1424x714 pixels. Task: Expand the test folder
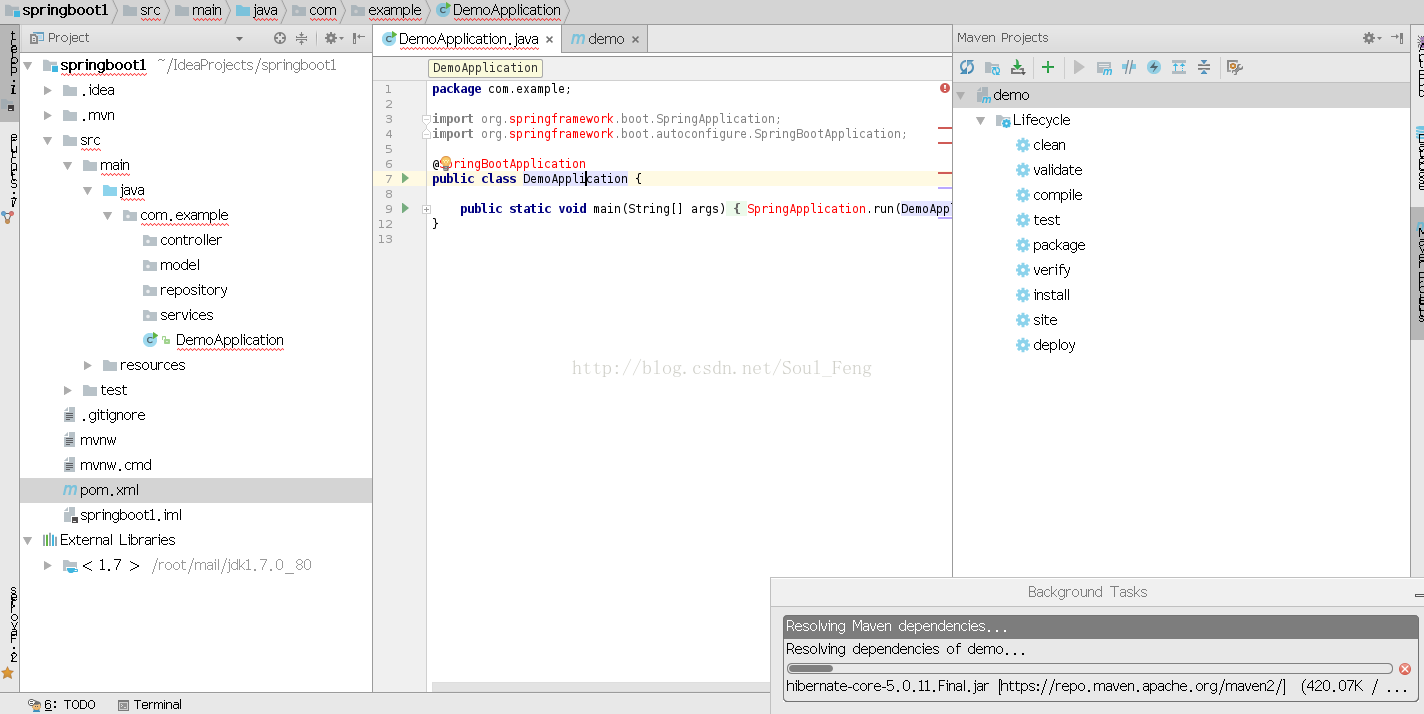pos(68,390)
